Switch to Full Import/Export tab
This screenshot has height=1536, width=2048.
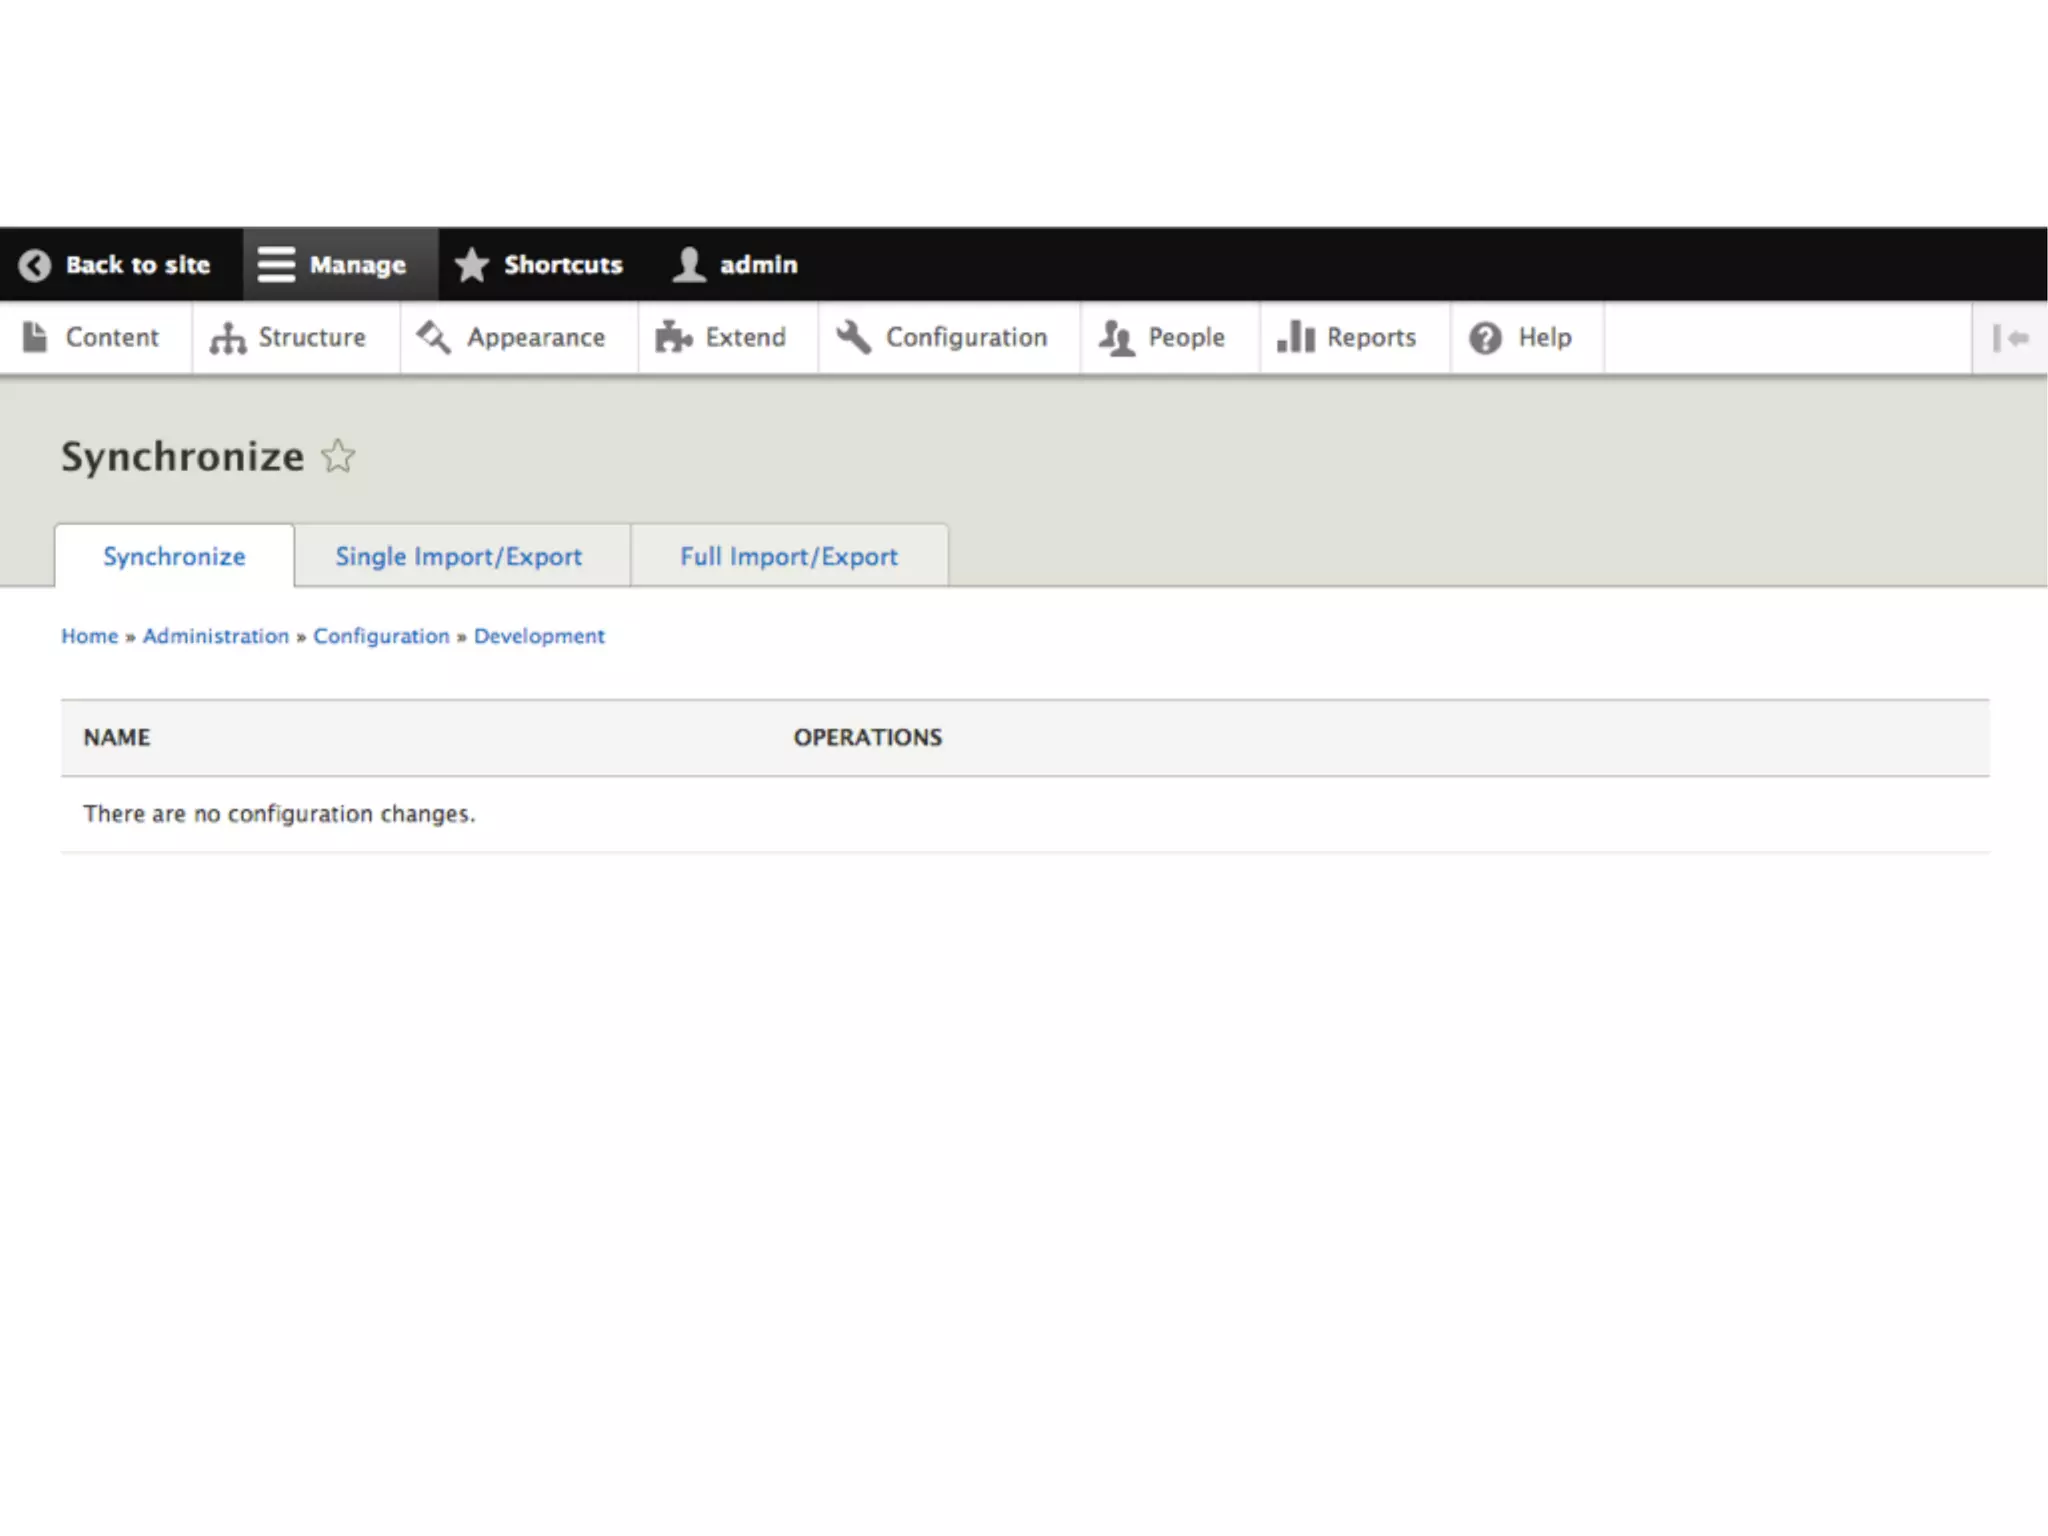[788, 557]
